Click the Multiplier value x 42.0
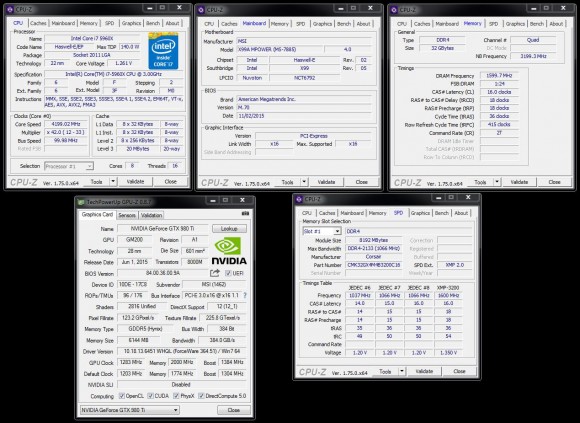The image size is (580, 423). 65,132
